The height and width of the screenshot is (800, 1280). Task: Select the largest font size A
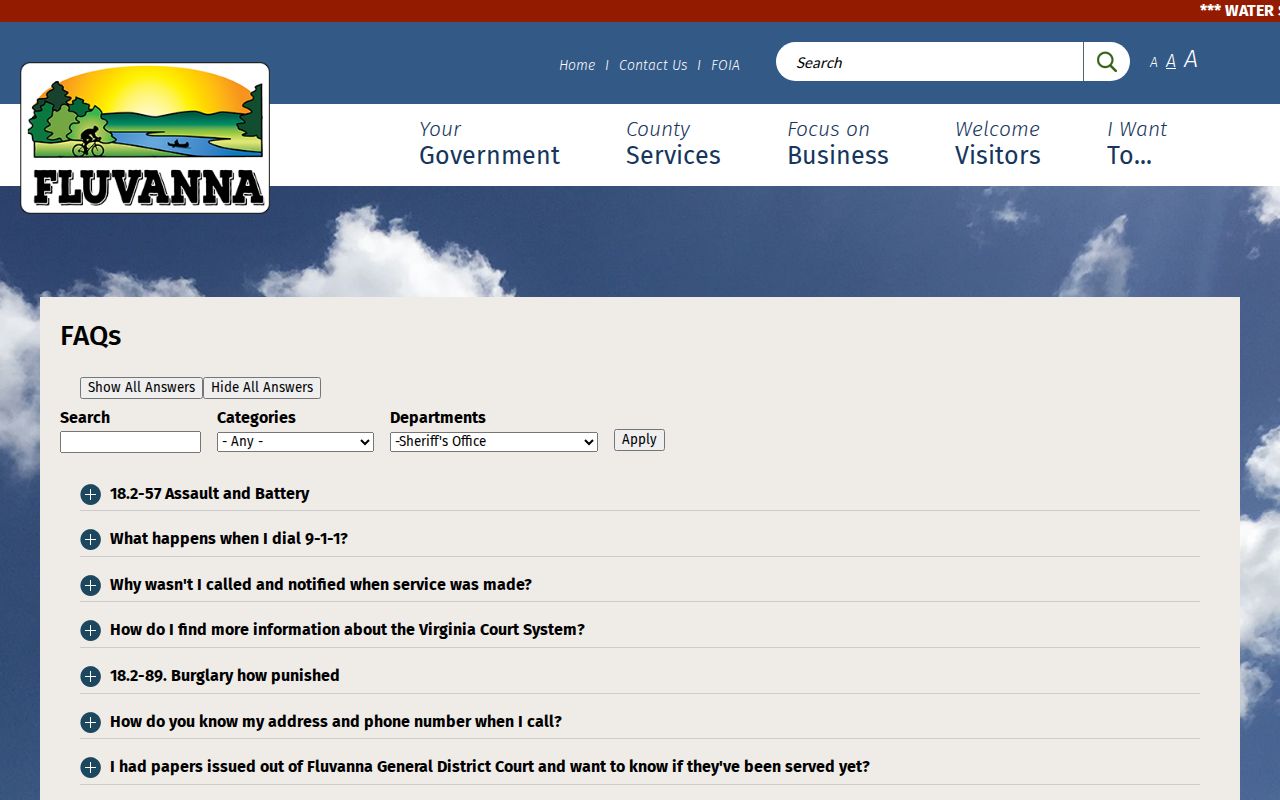point(1190,60)
